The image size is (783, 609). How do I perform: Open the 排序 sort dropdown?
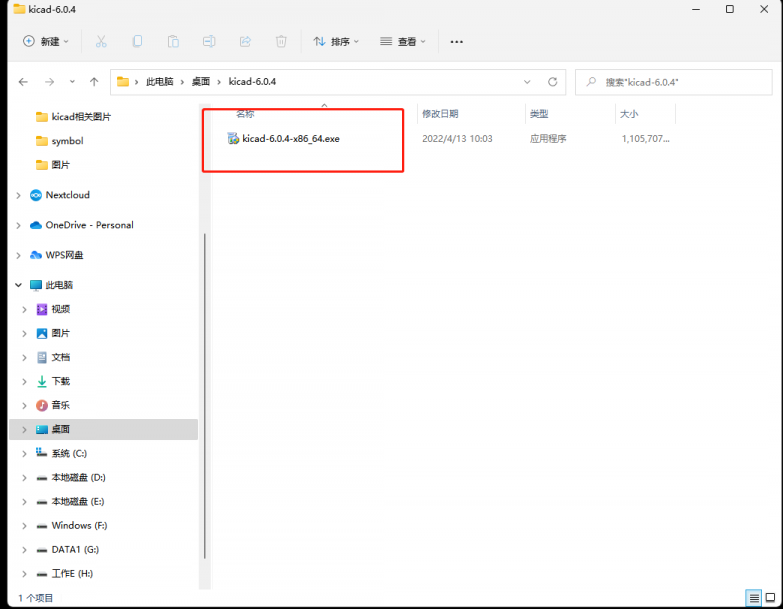click(x=336, y=41)
